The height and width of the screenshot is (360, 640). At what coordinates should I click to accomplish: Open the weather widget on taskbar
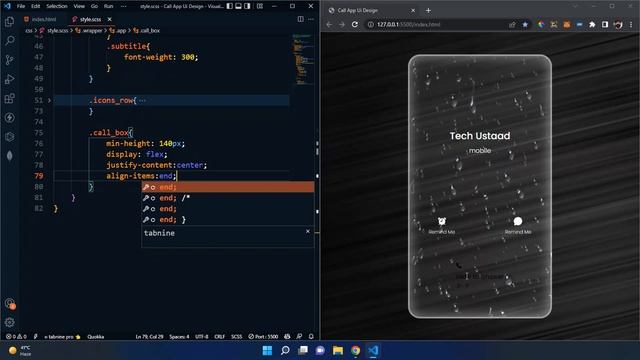20,350
